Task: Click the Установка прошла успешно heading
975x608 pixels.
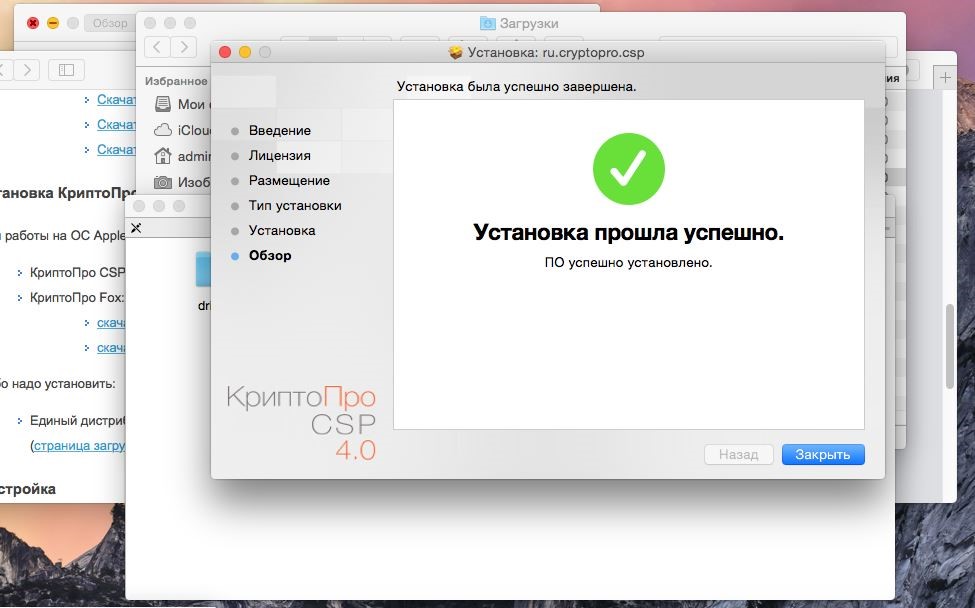Action: (629, 232)
